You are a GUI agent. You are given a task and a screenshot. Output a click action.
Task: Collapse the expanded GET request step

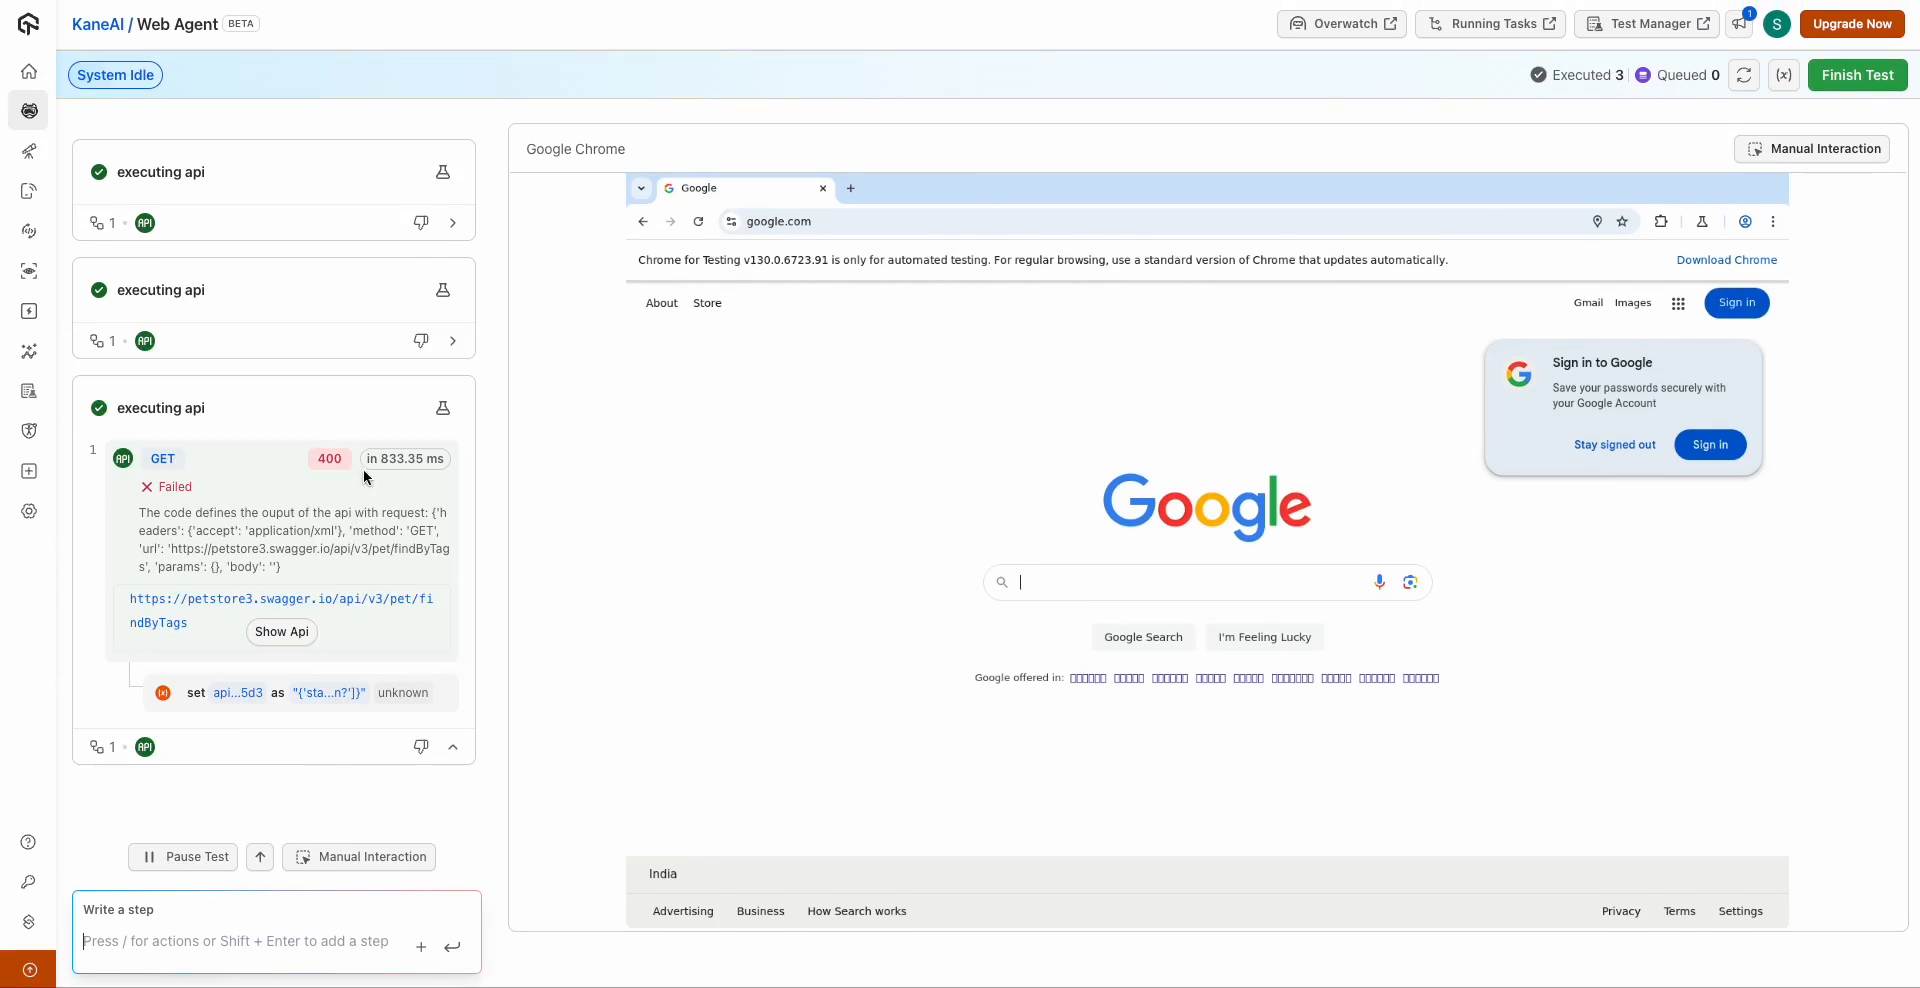tap(453, 747)
